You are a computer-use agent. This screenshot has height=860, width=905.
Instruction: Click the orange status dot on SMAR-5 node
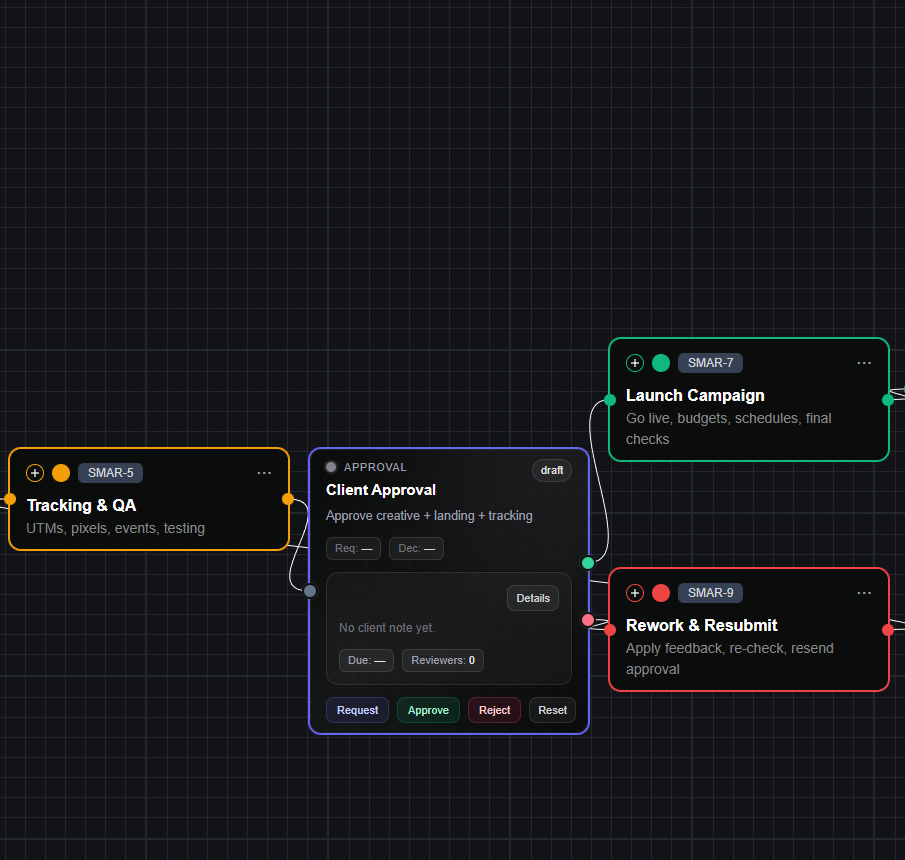(x=61, y=473)
